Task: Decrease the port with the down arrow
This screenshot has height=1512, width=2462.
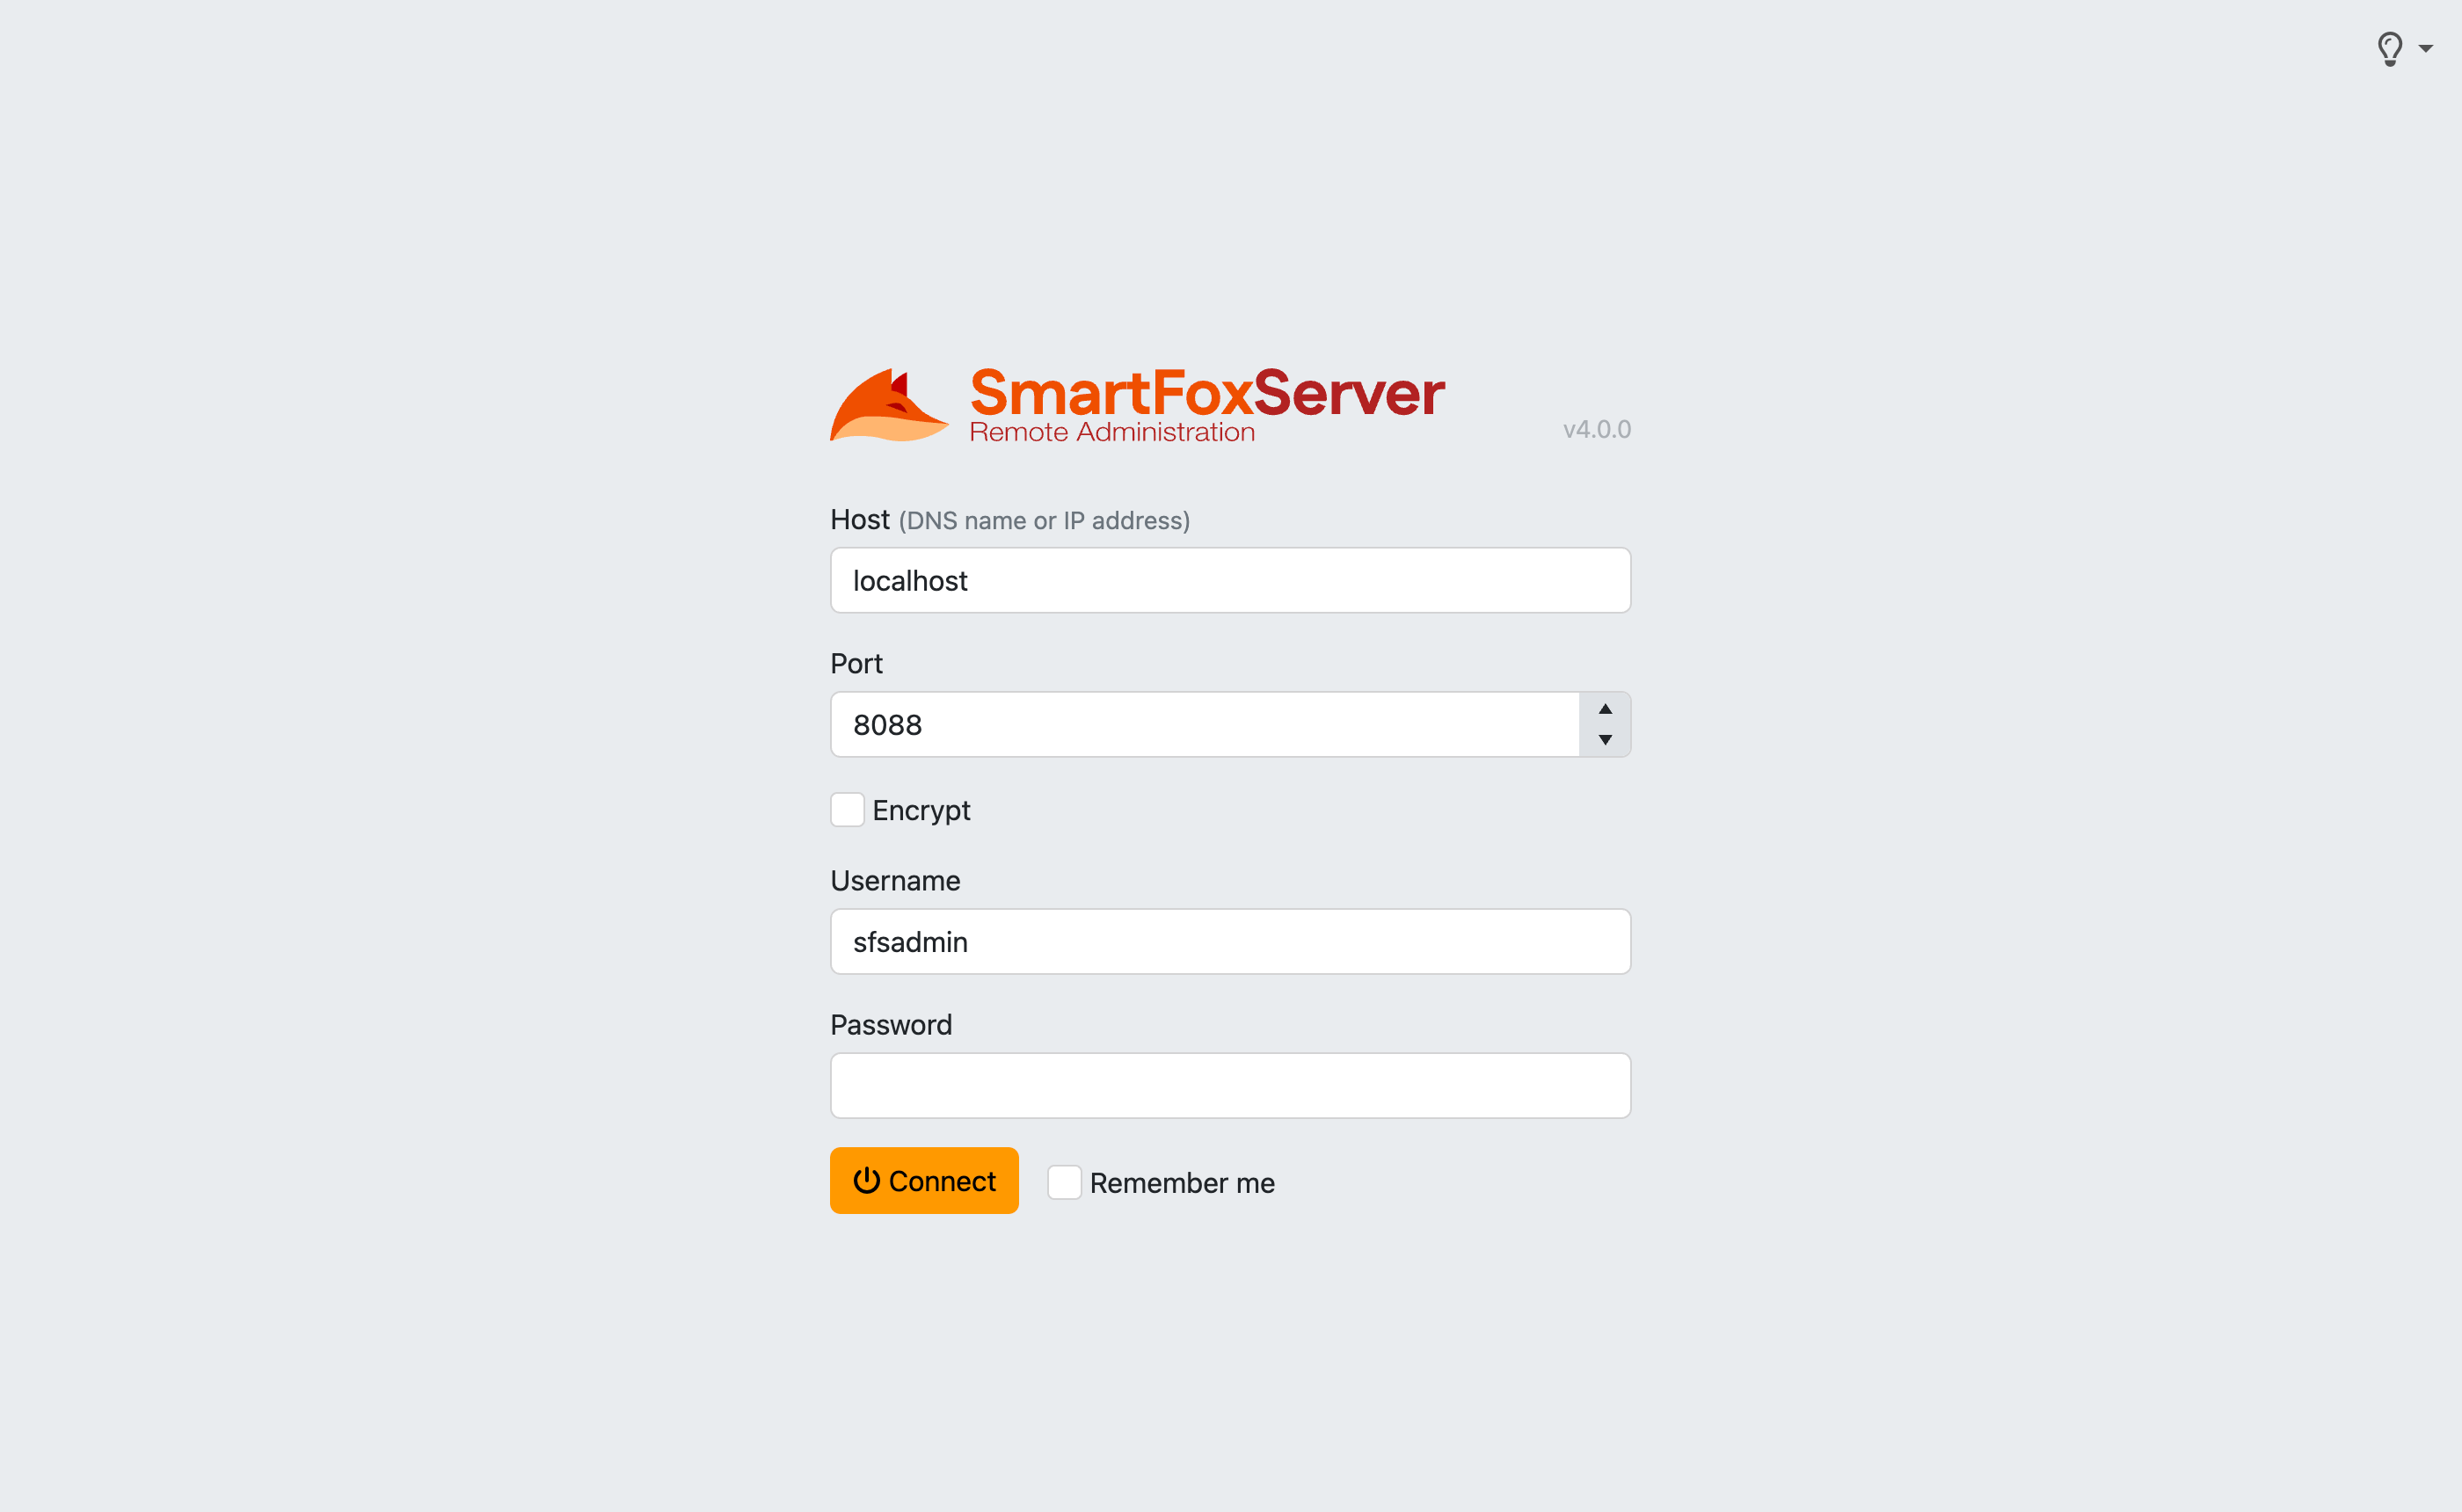Action: click(x=1605, y=740)
